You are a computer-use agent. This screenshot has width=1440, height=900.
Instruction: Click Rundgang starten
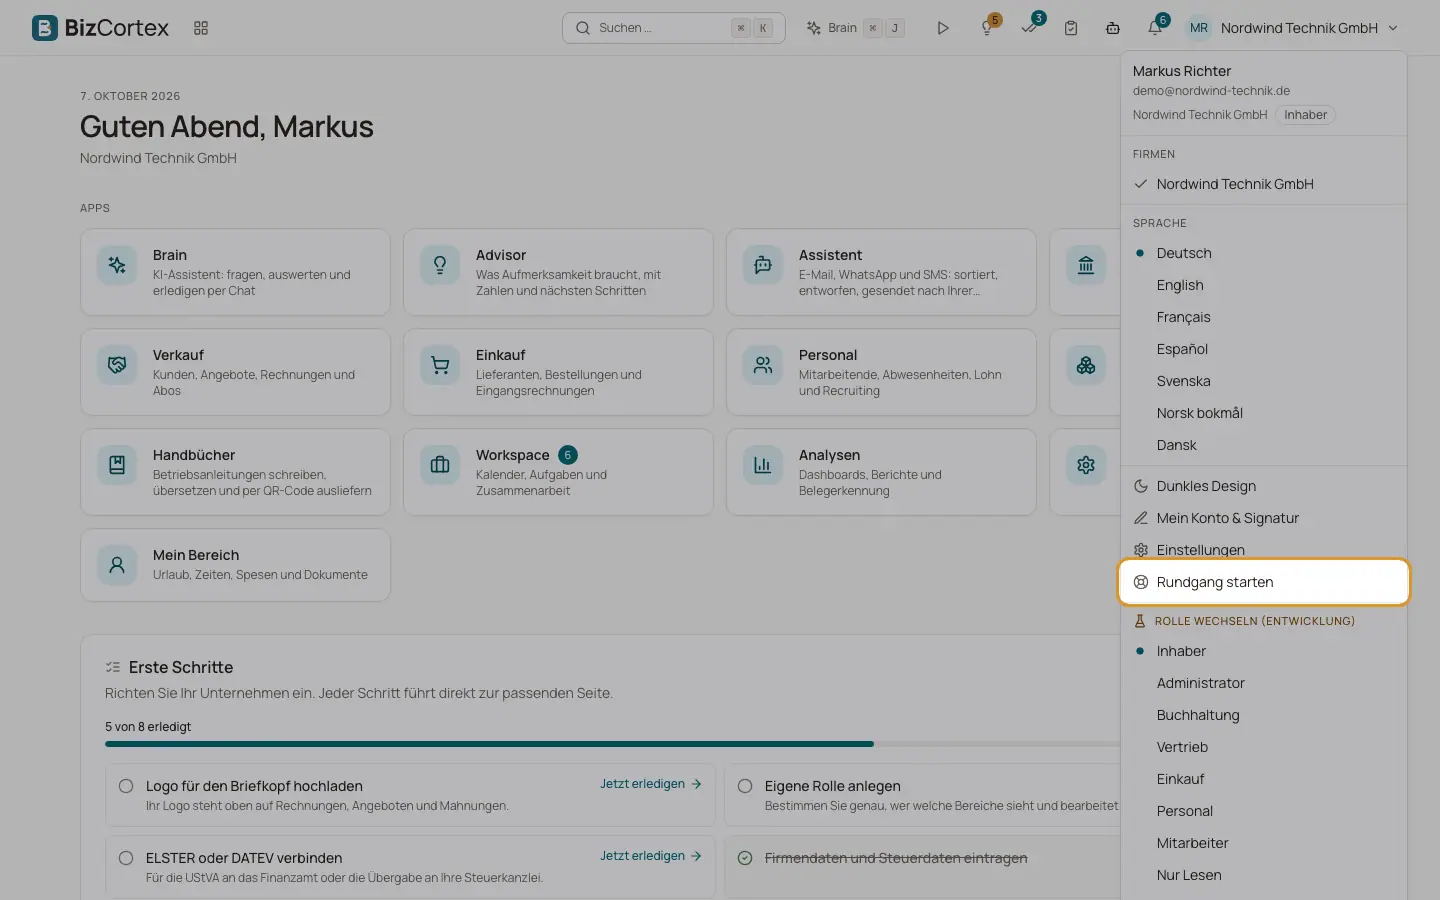click(1264, 582)
